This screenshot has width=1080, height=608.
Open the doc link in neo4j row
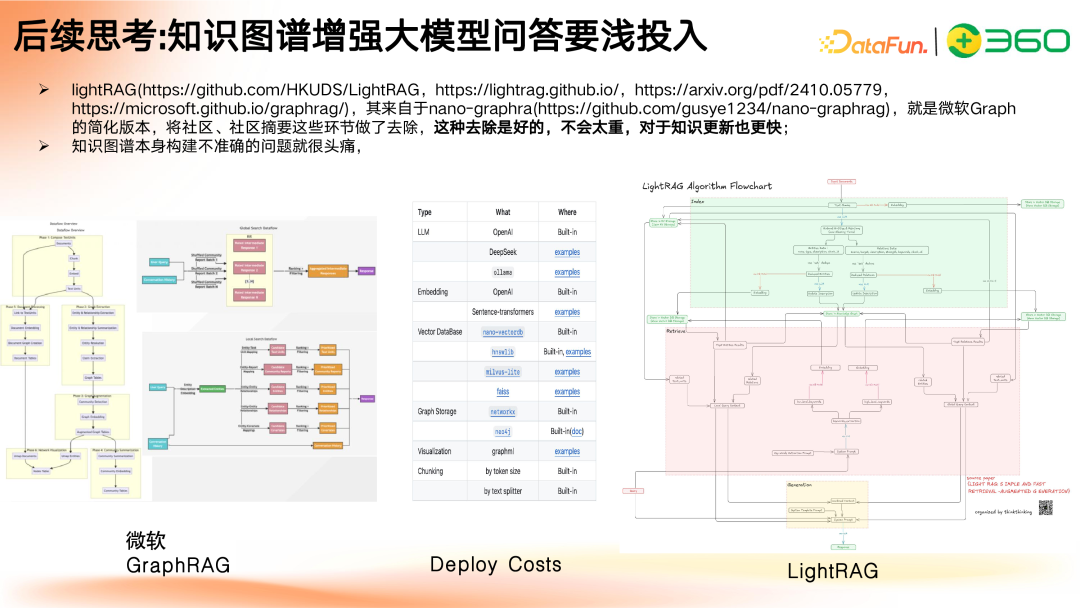coord(577,432)
